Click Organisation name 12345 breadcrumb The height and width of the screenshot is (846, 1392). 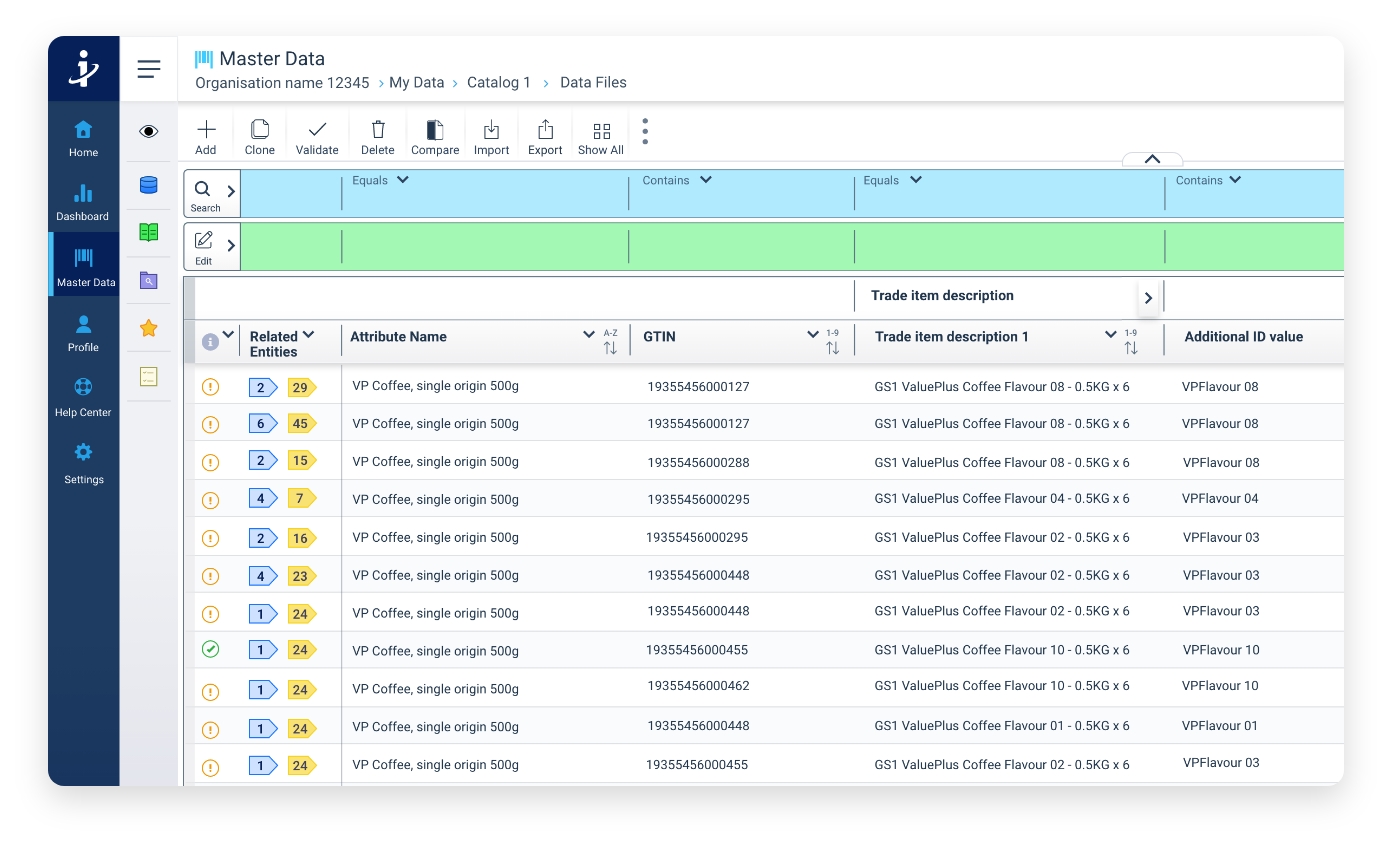282,83
